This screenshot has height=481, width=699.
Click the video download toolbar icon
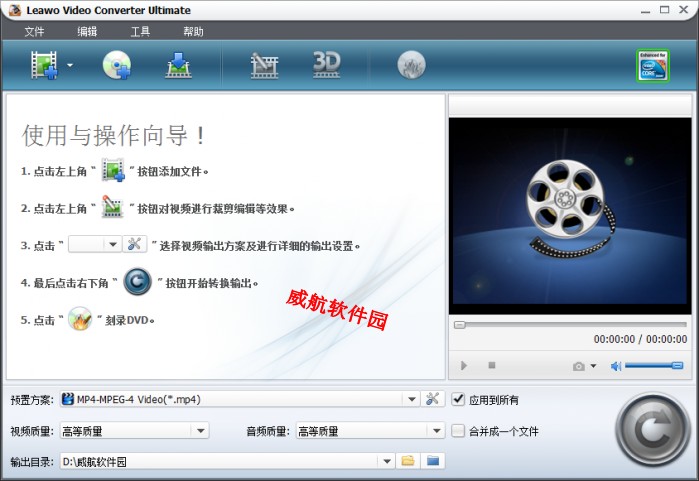pos(178,65)
